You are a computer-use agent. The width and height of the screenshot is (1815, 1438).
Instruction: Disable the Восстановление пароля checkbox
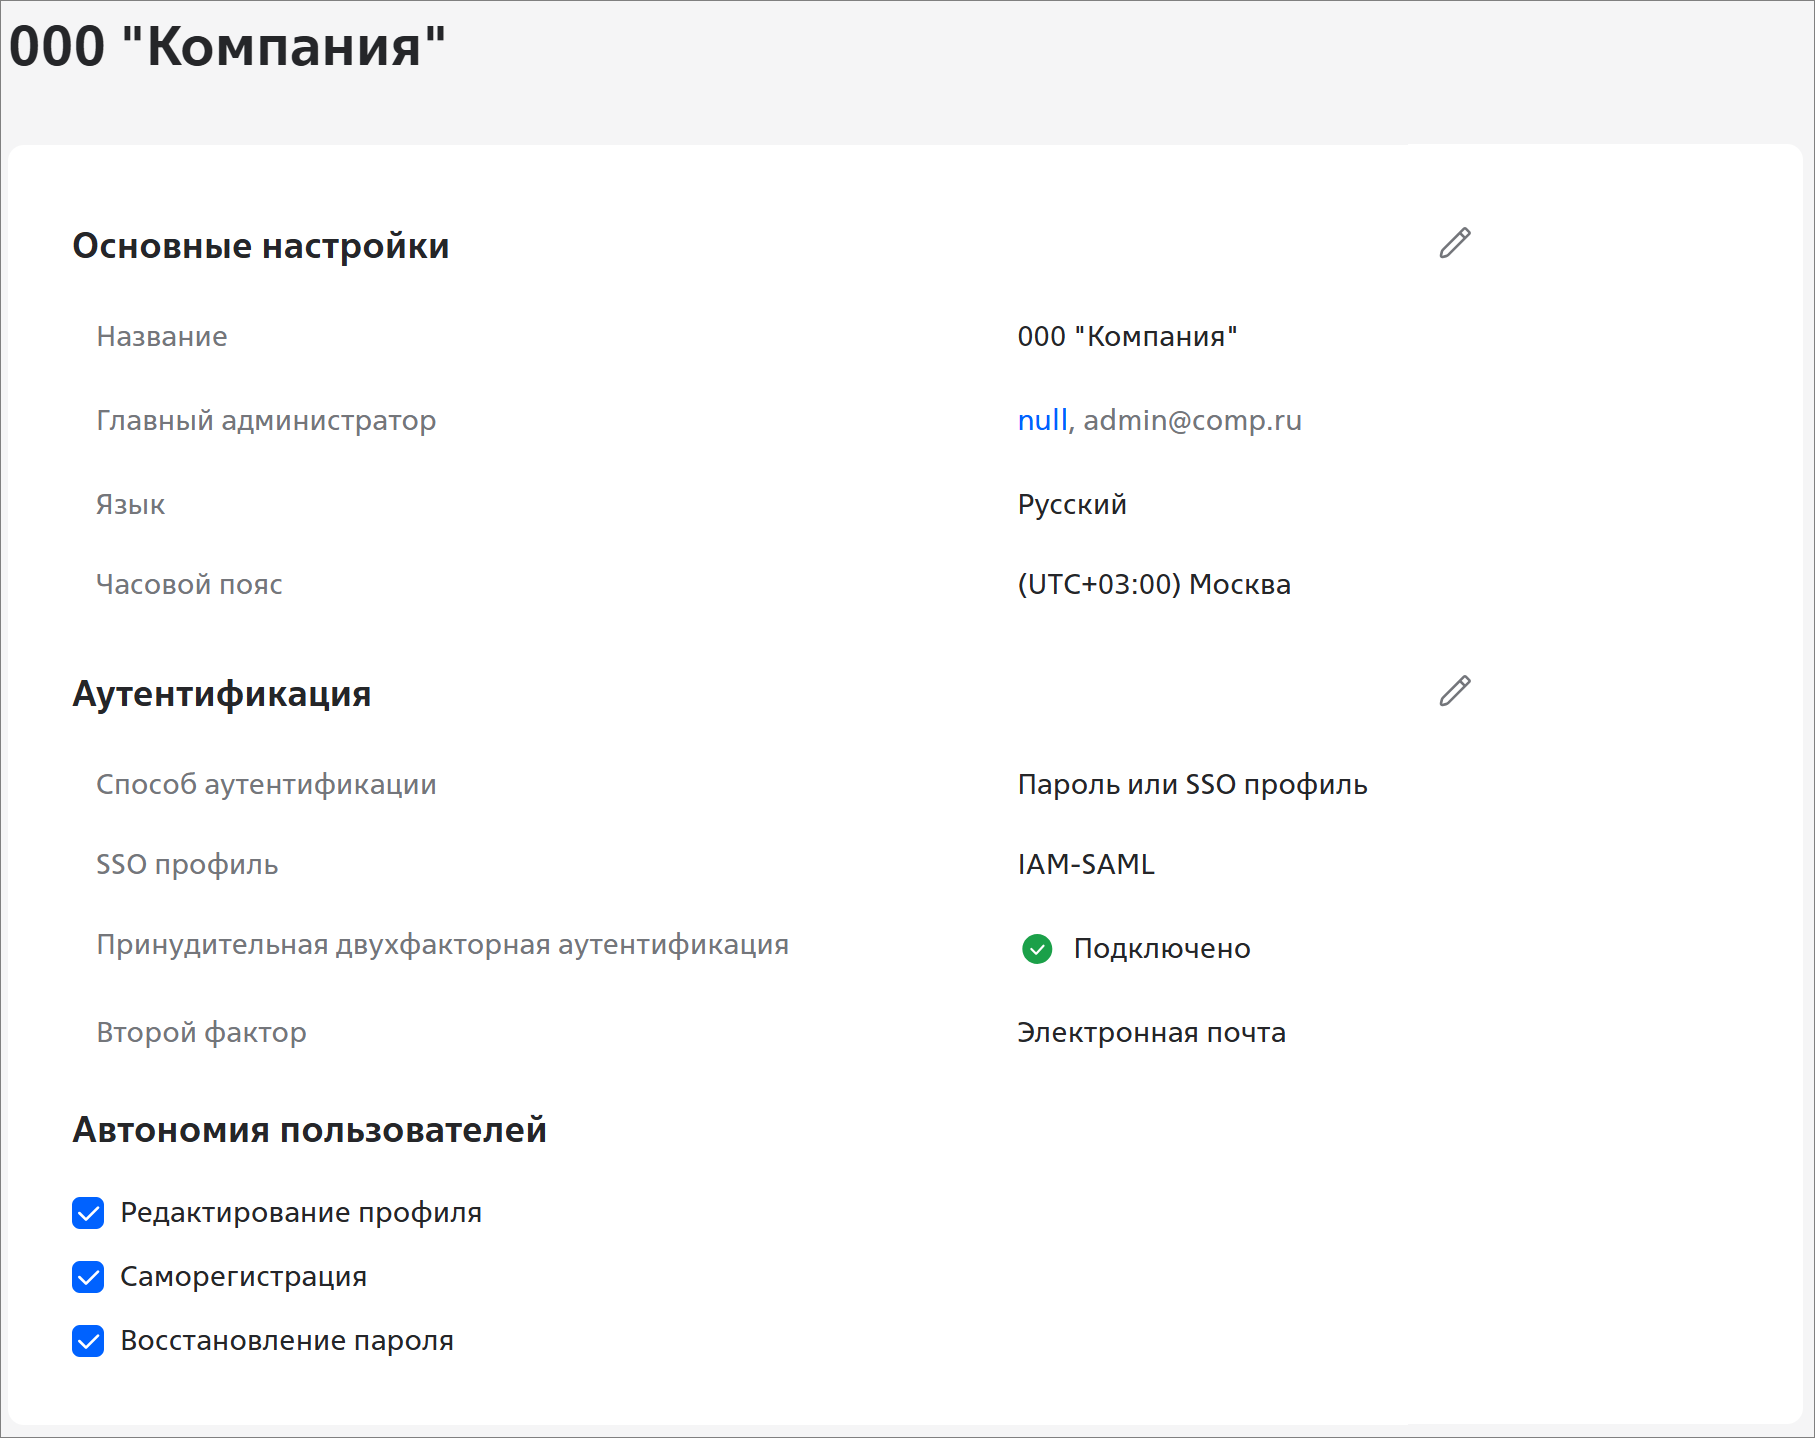(x=88, y=1341)
